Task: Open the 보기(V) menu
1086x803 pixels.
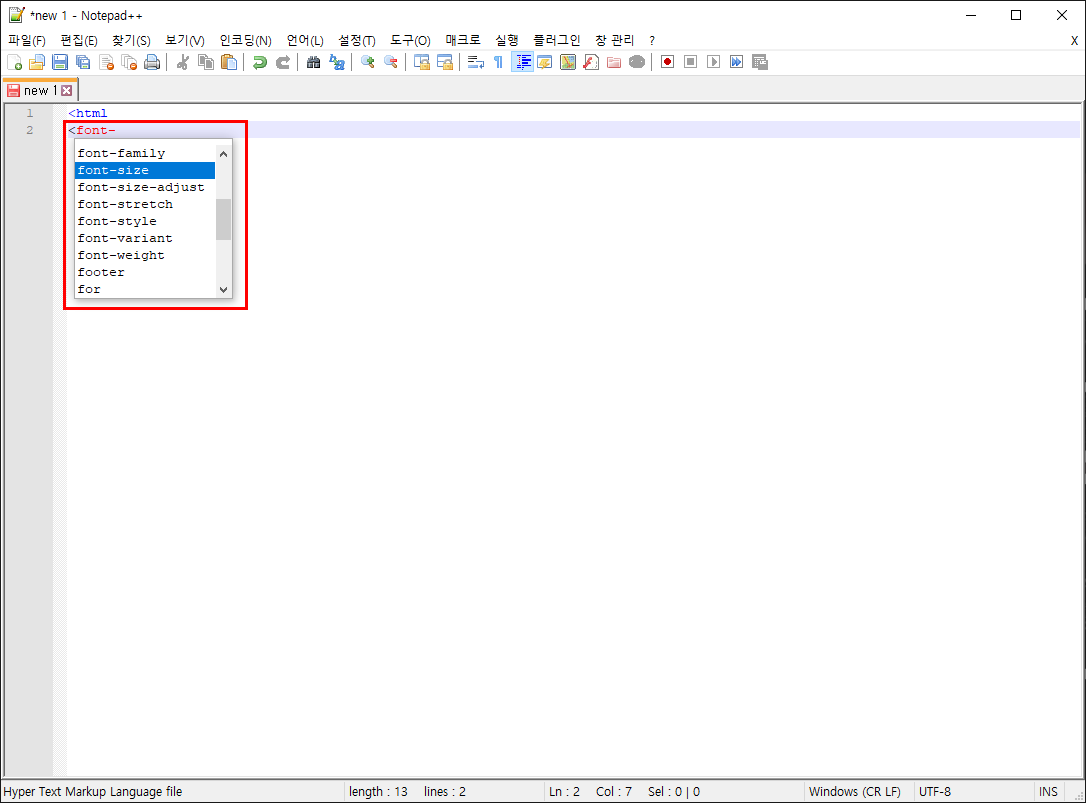Action: point(185,40)
